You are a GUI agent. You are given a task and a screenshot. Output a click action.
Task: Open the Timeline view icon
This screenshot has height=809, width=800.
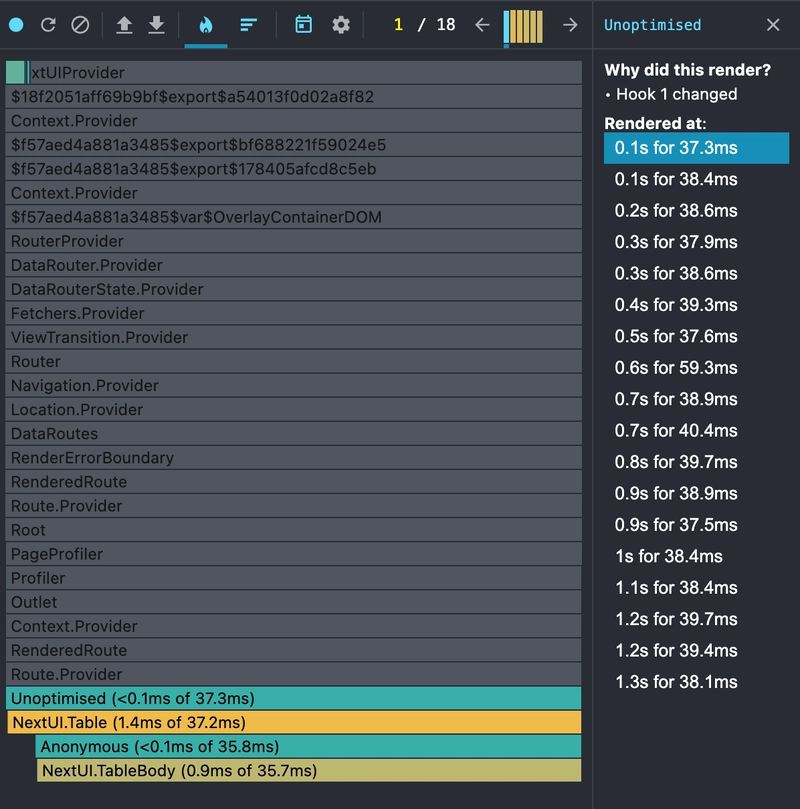click(304, 25)
